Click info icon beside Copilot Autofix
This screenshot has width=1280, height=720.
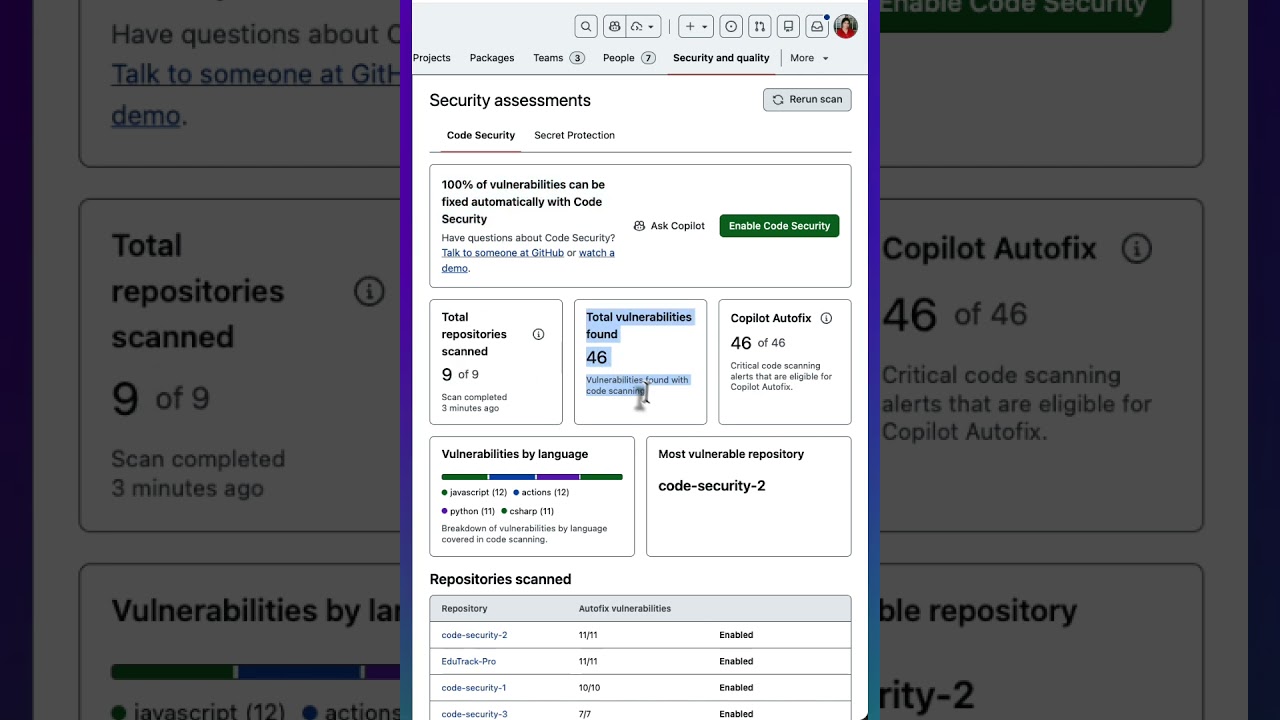pos(826,318)
